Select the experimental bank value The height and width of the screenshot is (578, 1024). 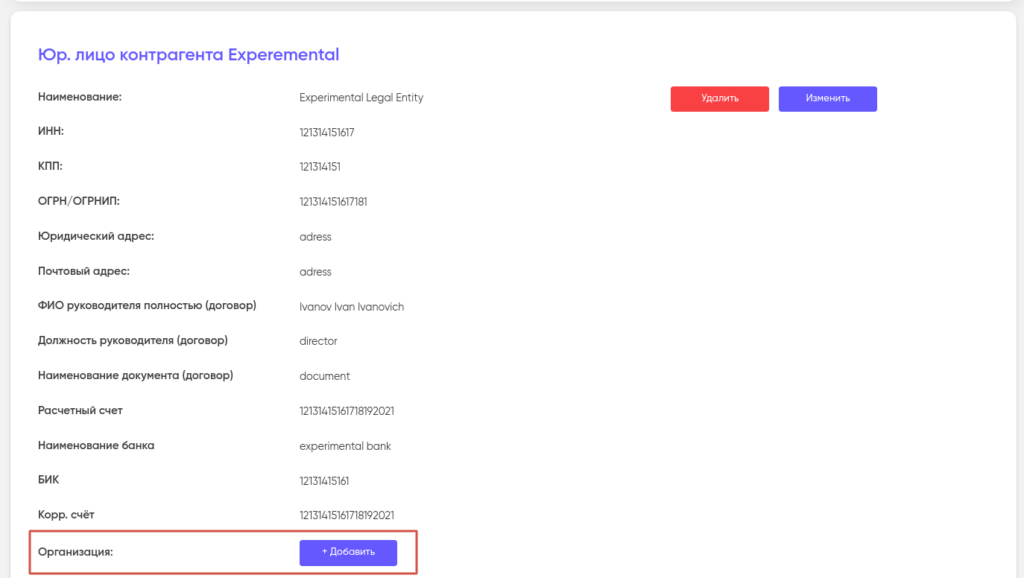point(345,446)
